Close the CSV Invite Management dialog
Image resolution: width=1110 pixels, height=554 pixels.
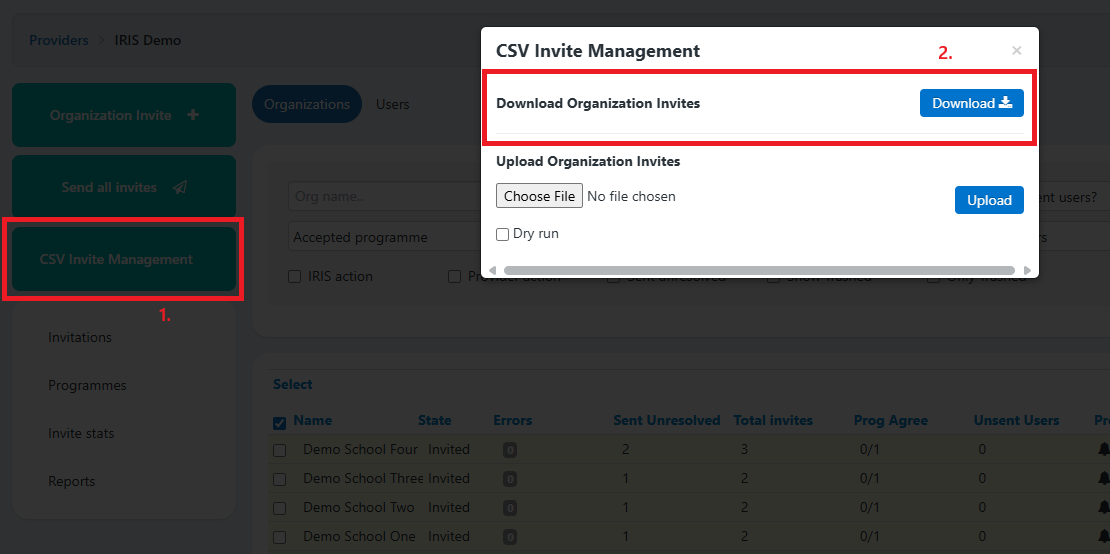(x=1017, y=50)
